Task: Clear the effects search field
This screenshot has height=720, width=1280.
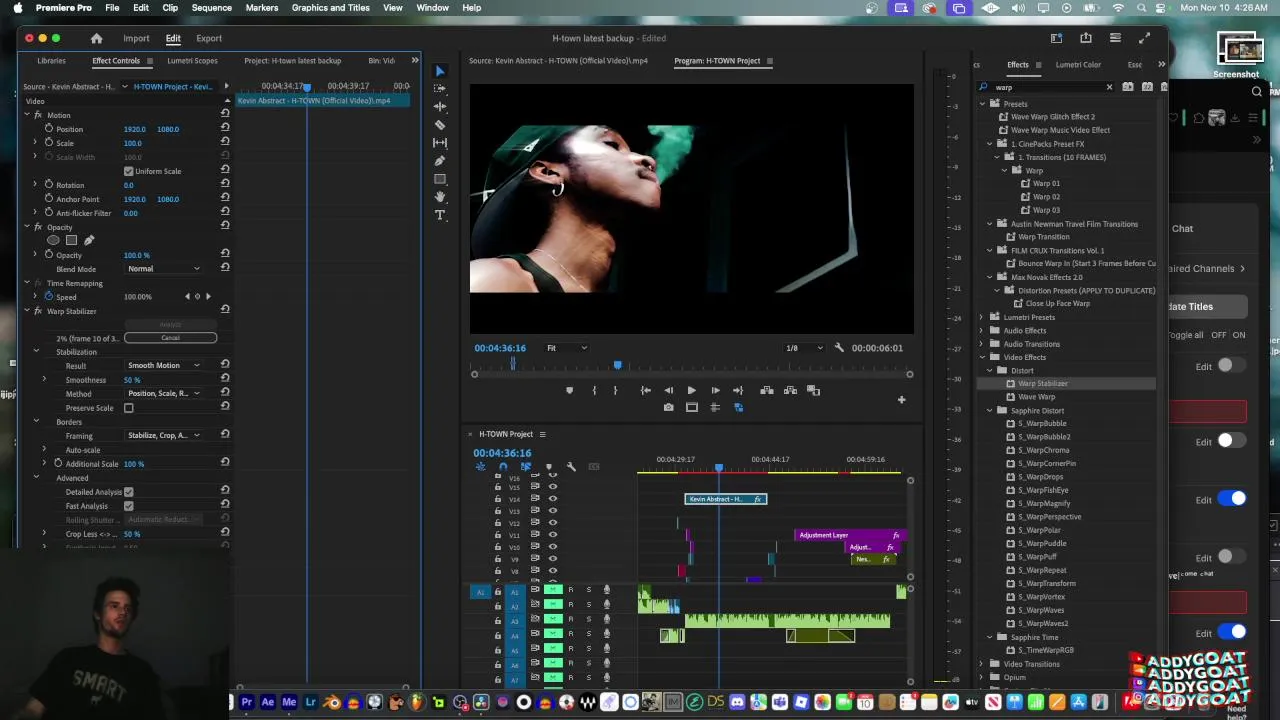Action: coord(1109,87)
